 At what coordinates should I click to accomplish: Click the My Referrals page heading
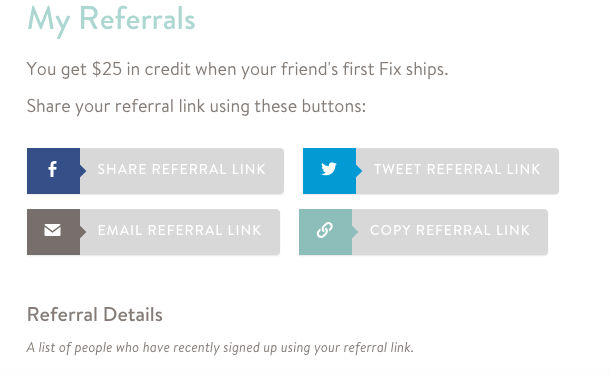pos(111,20)
